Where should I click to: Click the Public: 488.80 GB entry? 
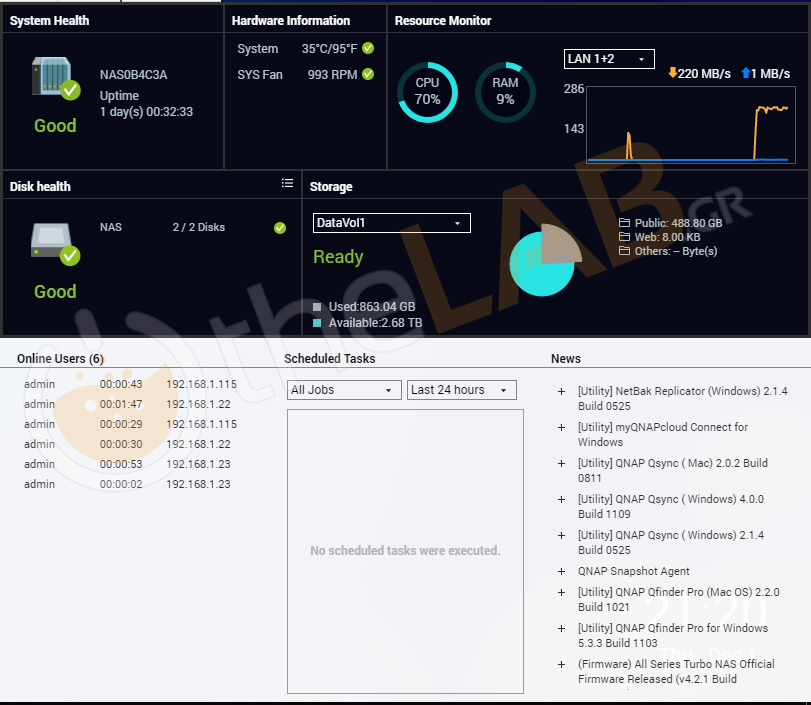[678, 223]
